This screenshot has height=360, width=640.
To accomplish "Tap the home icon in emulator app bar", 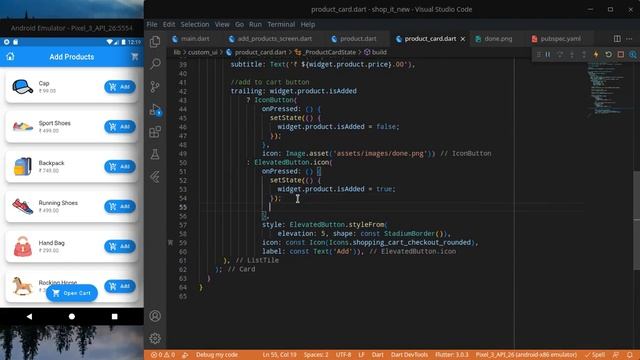I will [10, 56].
